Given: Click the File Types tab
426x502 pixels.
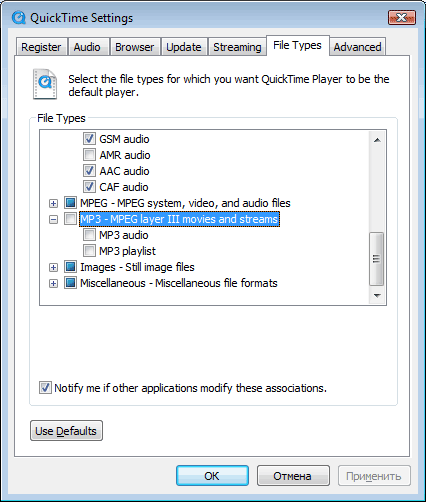Looking at the screenshot, I should (x=297, y=45).
